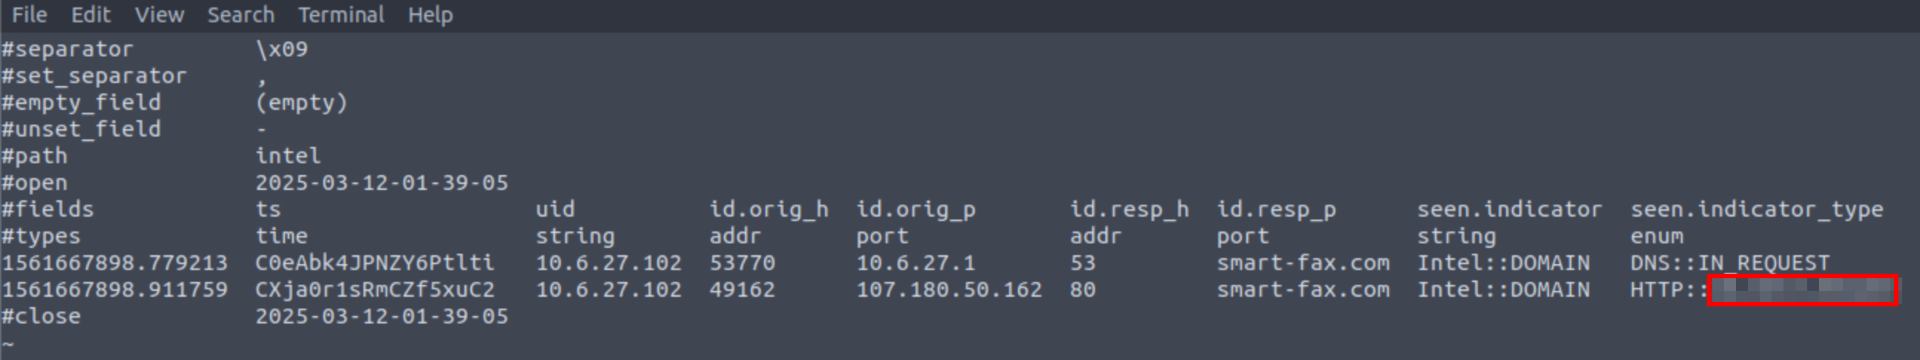Open the Edit menu

[91, 15]
